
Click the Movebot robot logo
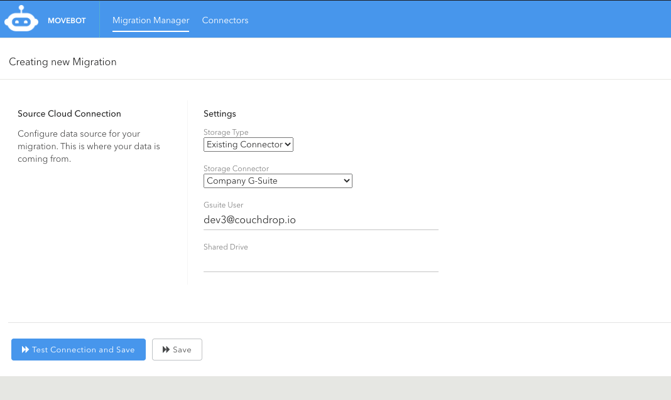coord(21,19)
